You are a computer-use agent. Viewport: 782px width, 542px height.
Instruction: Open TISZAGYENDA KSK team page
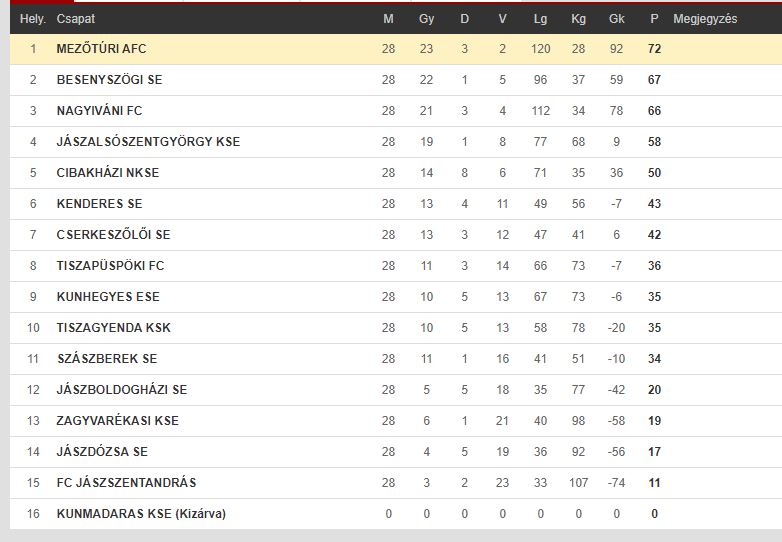113,328
